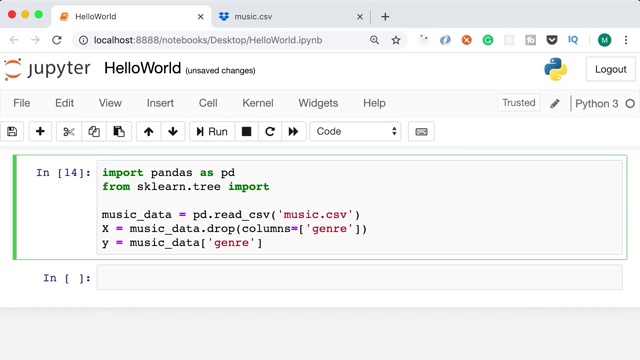640x360 pixels.
Task: Insert a cell below with plus icon
Action: coord(40,131)
